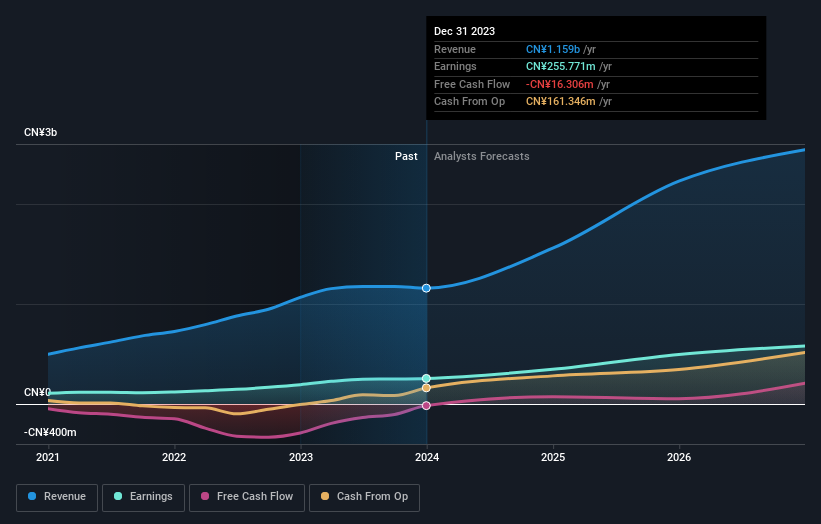Click the 2026 x-axis label
The height and width of the screenshot is (524, 821).
pyautogui.click(x=679, y=457)
